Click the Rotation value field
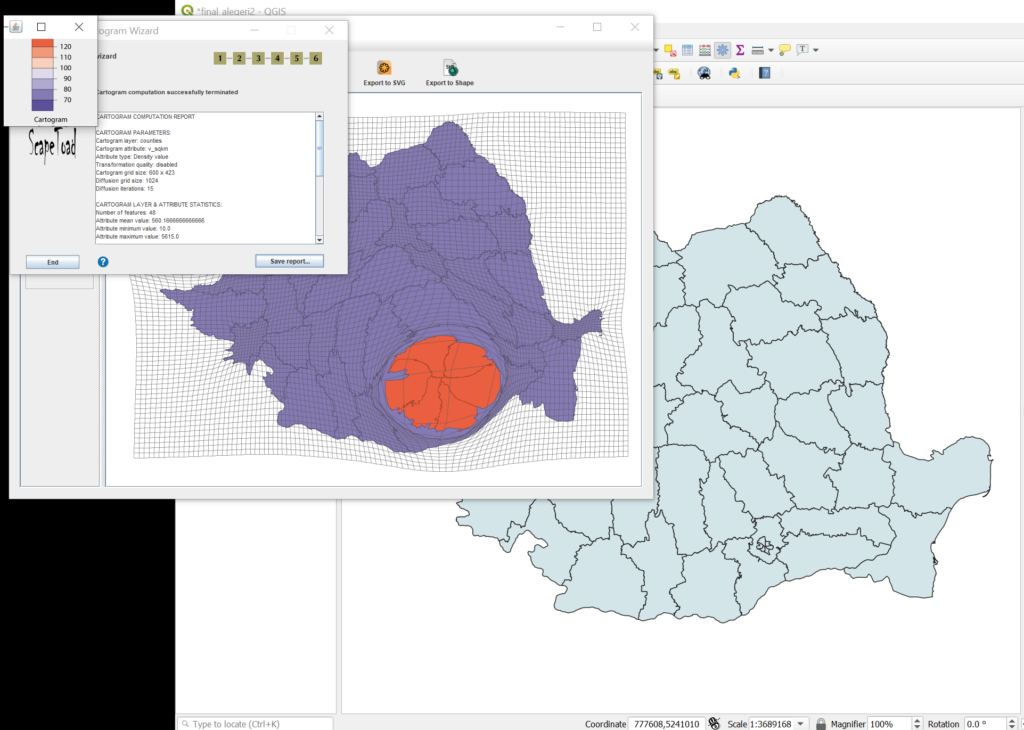 click(985, 723)
